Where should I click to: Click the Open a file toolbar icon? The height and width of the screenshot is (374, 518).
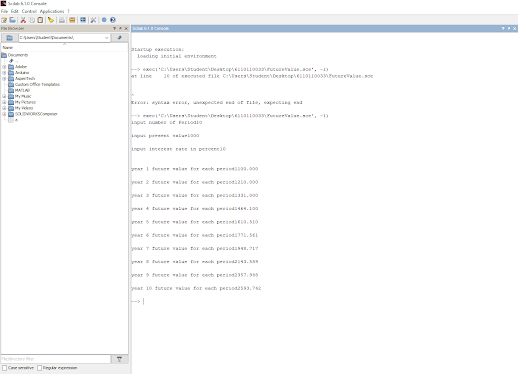point(12,20)
